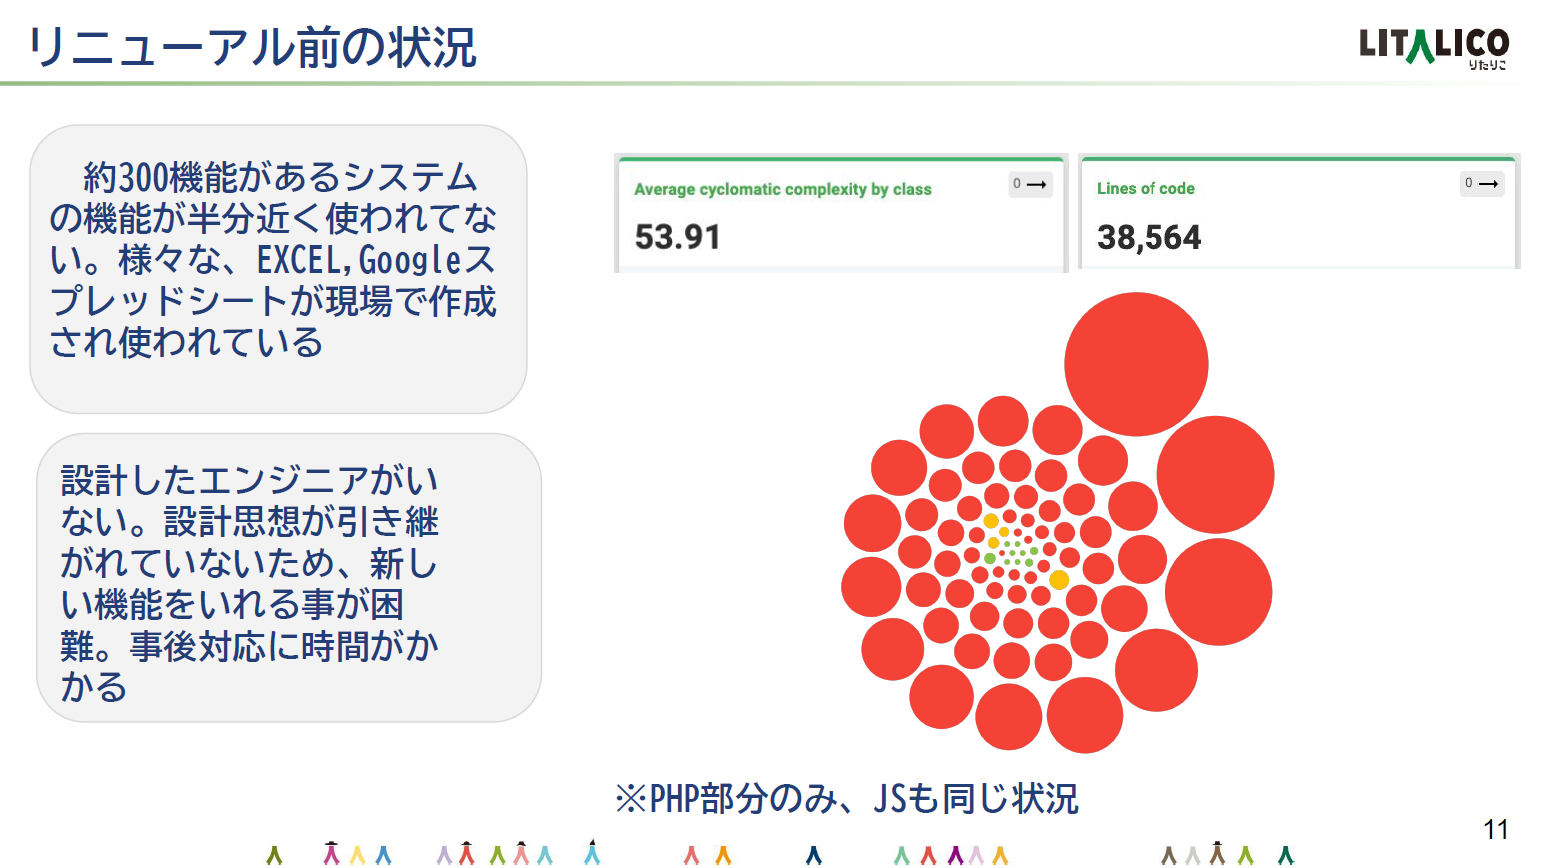The height and width of the screenshot is (868, 1542).
Task: Click the big red bubble at right middle
Action: coord(1215,474)
